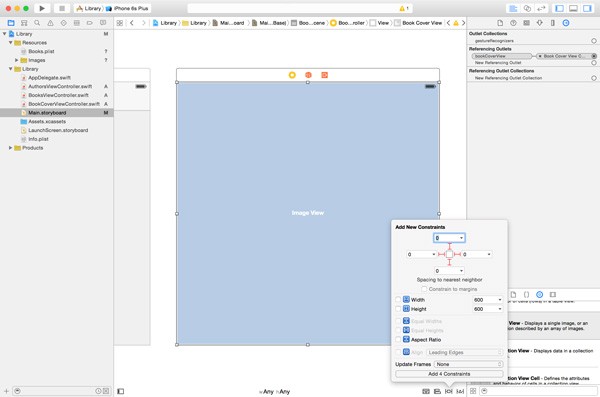This screenshot has height=397, width=600.
Task: Open the Width value dropdown
Action: click(x=500, y=299)
